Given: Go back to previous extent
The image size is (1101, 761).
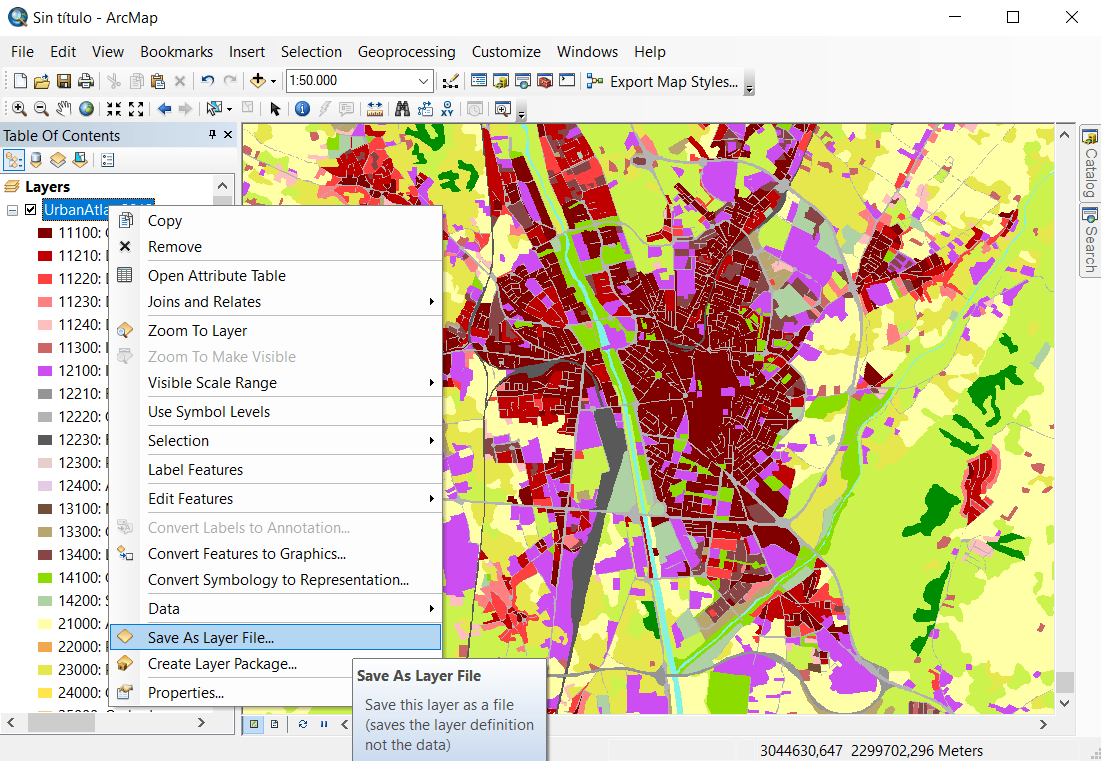Looking at the screenshot, I should [x=164, y=109].
